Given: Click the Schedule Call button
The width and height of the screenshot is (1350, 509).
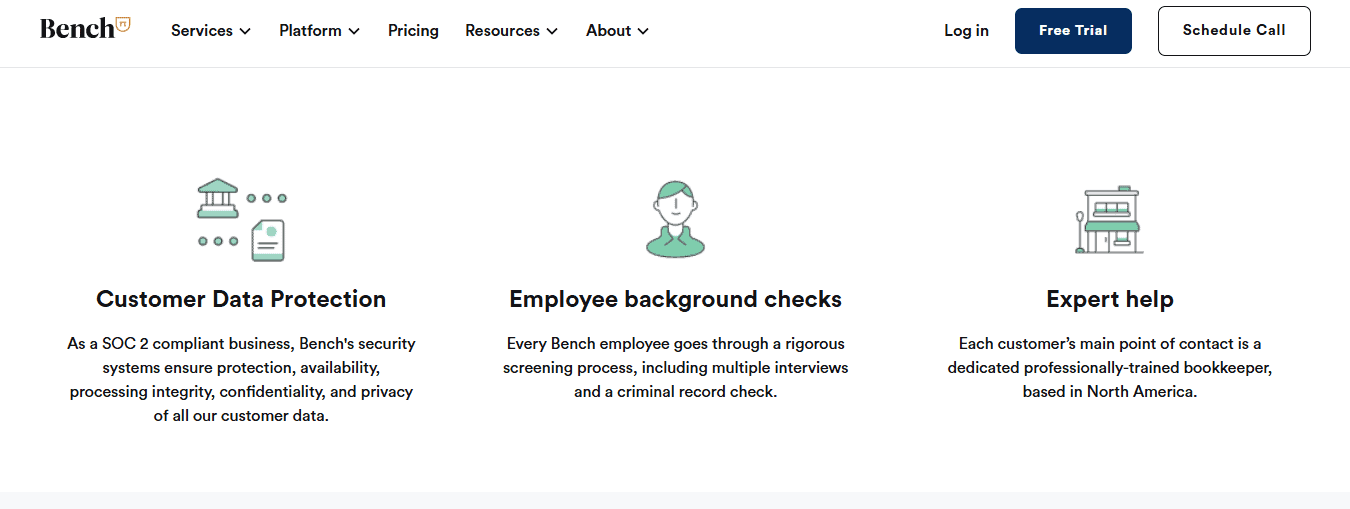Looking at the screenshot, I should pos(1234,31).
